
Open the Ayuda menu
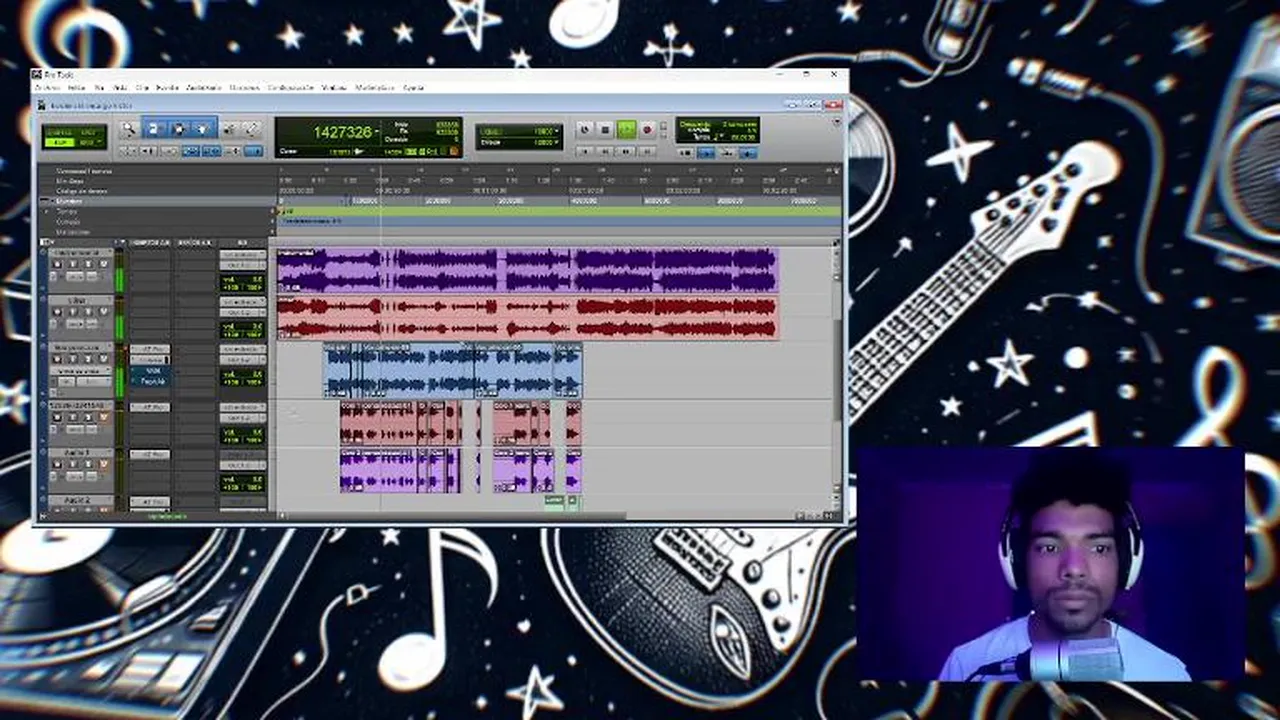pos(413,87)
